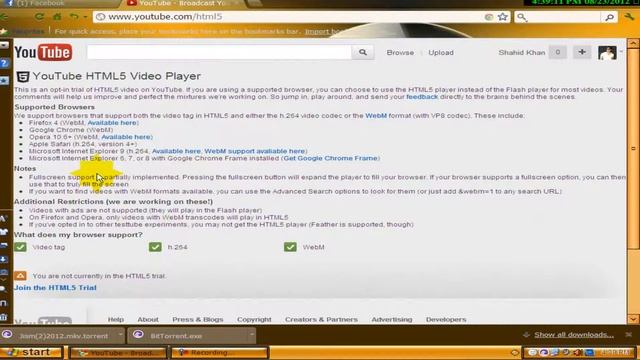
Task: Click Show all downloads link
Action: coord(574,335)
